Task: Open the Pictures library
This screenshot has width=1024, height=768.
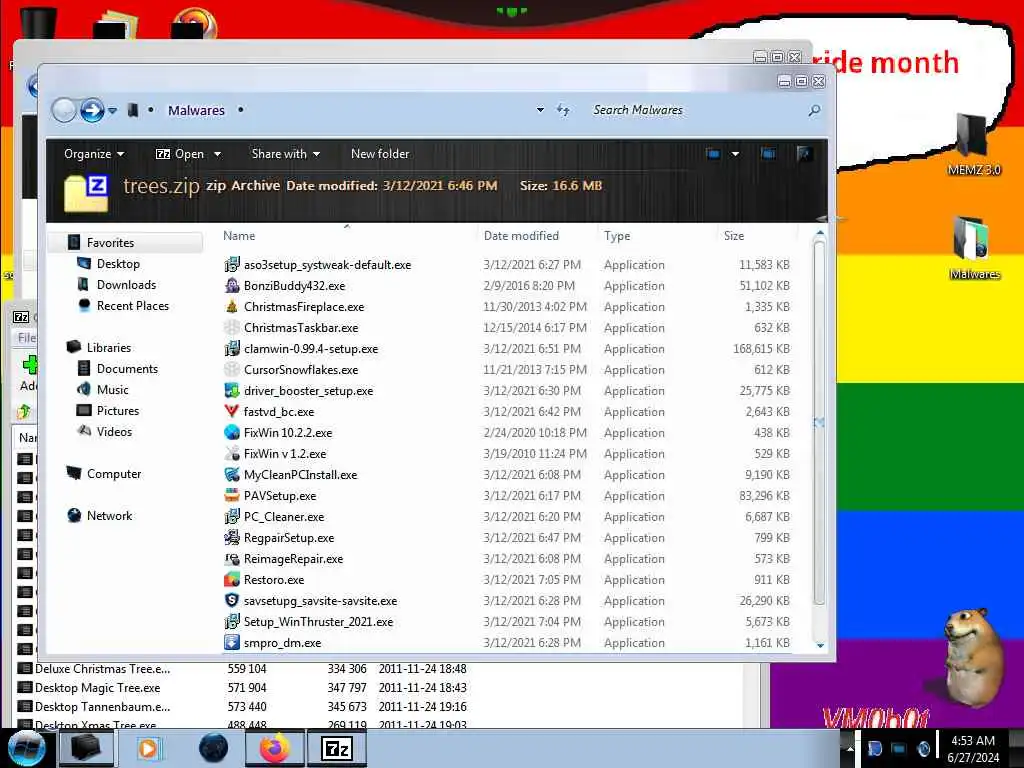Action: (118, 410)
